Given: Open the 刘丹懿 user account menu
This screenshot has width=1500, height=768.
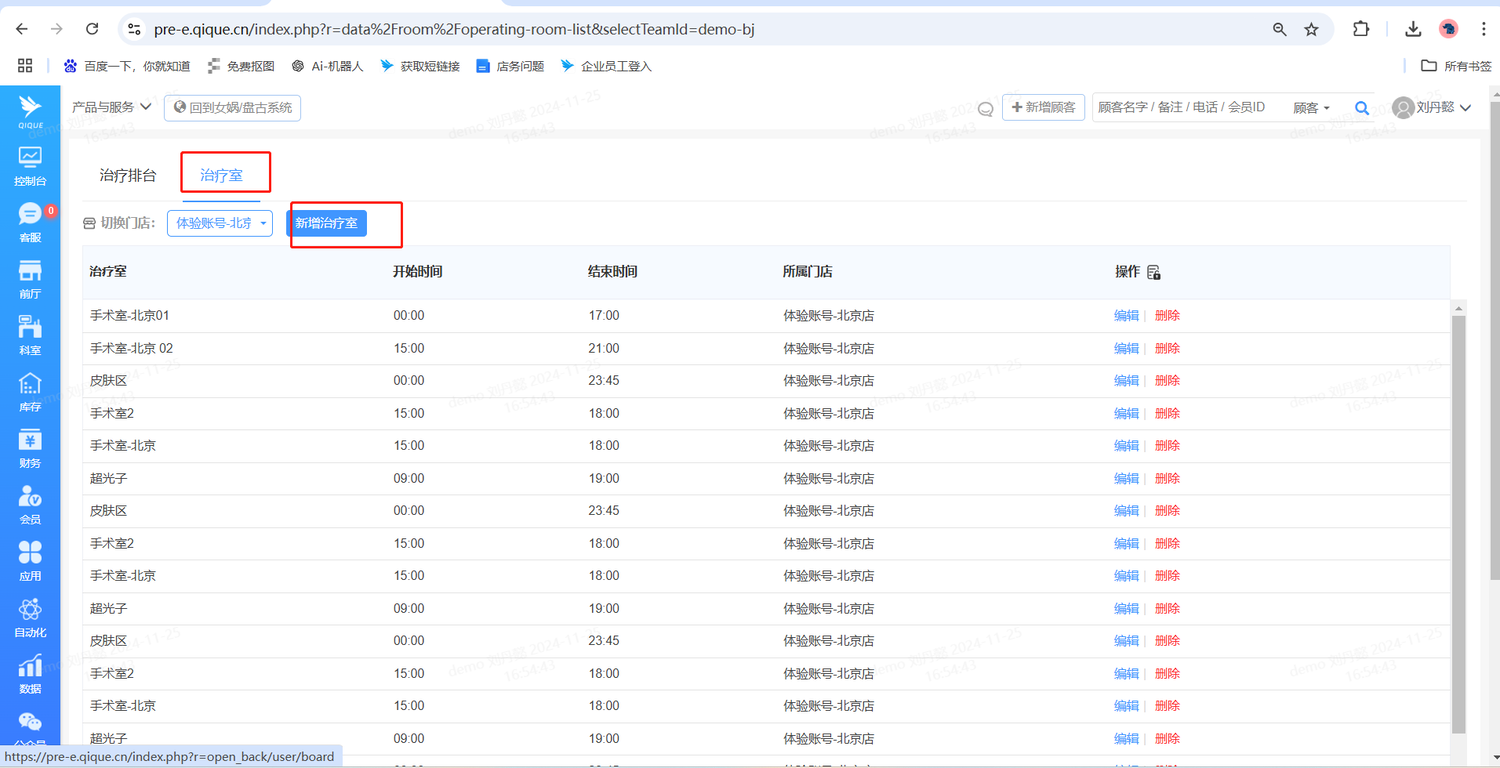Looking at the screenshot, I should coord(1433,108).
